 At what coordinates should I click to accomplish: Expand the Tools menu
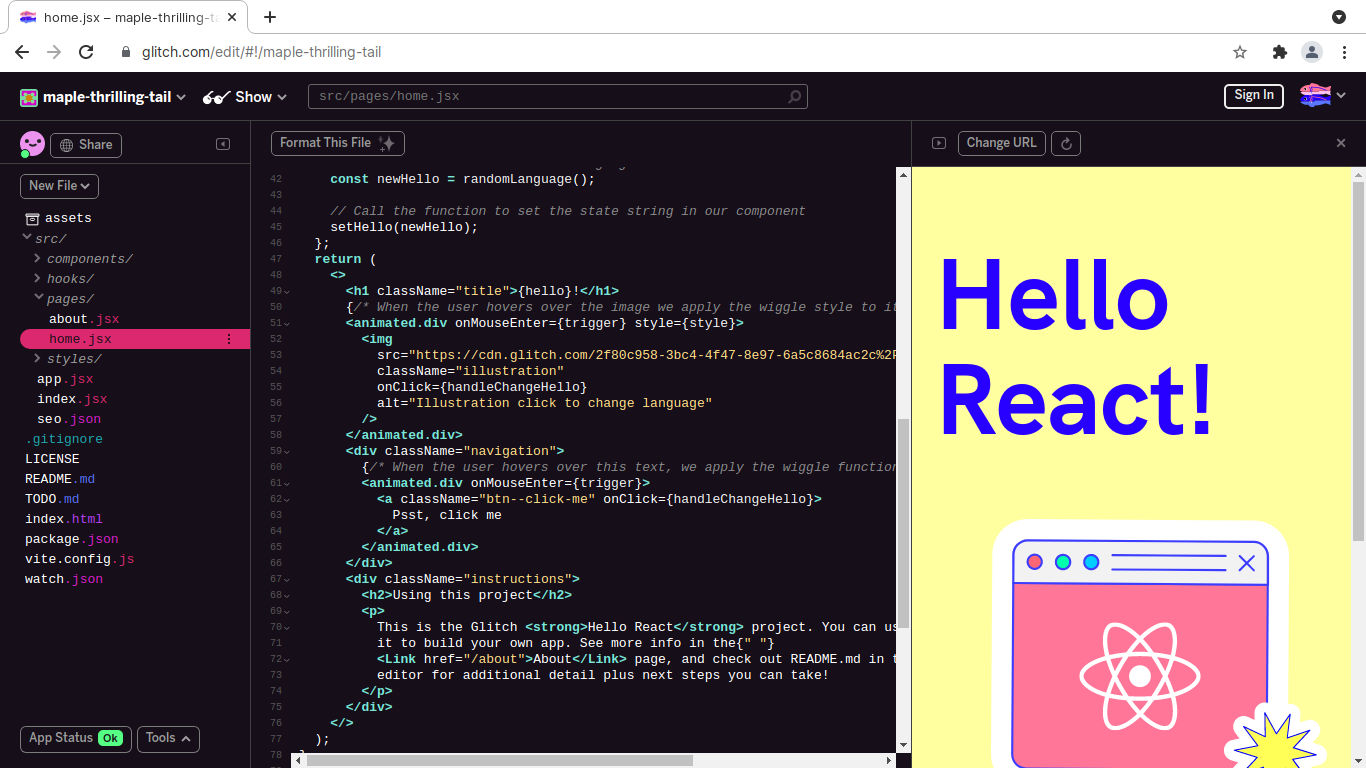click(x=168, y=738)
